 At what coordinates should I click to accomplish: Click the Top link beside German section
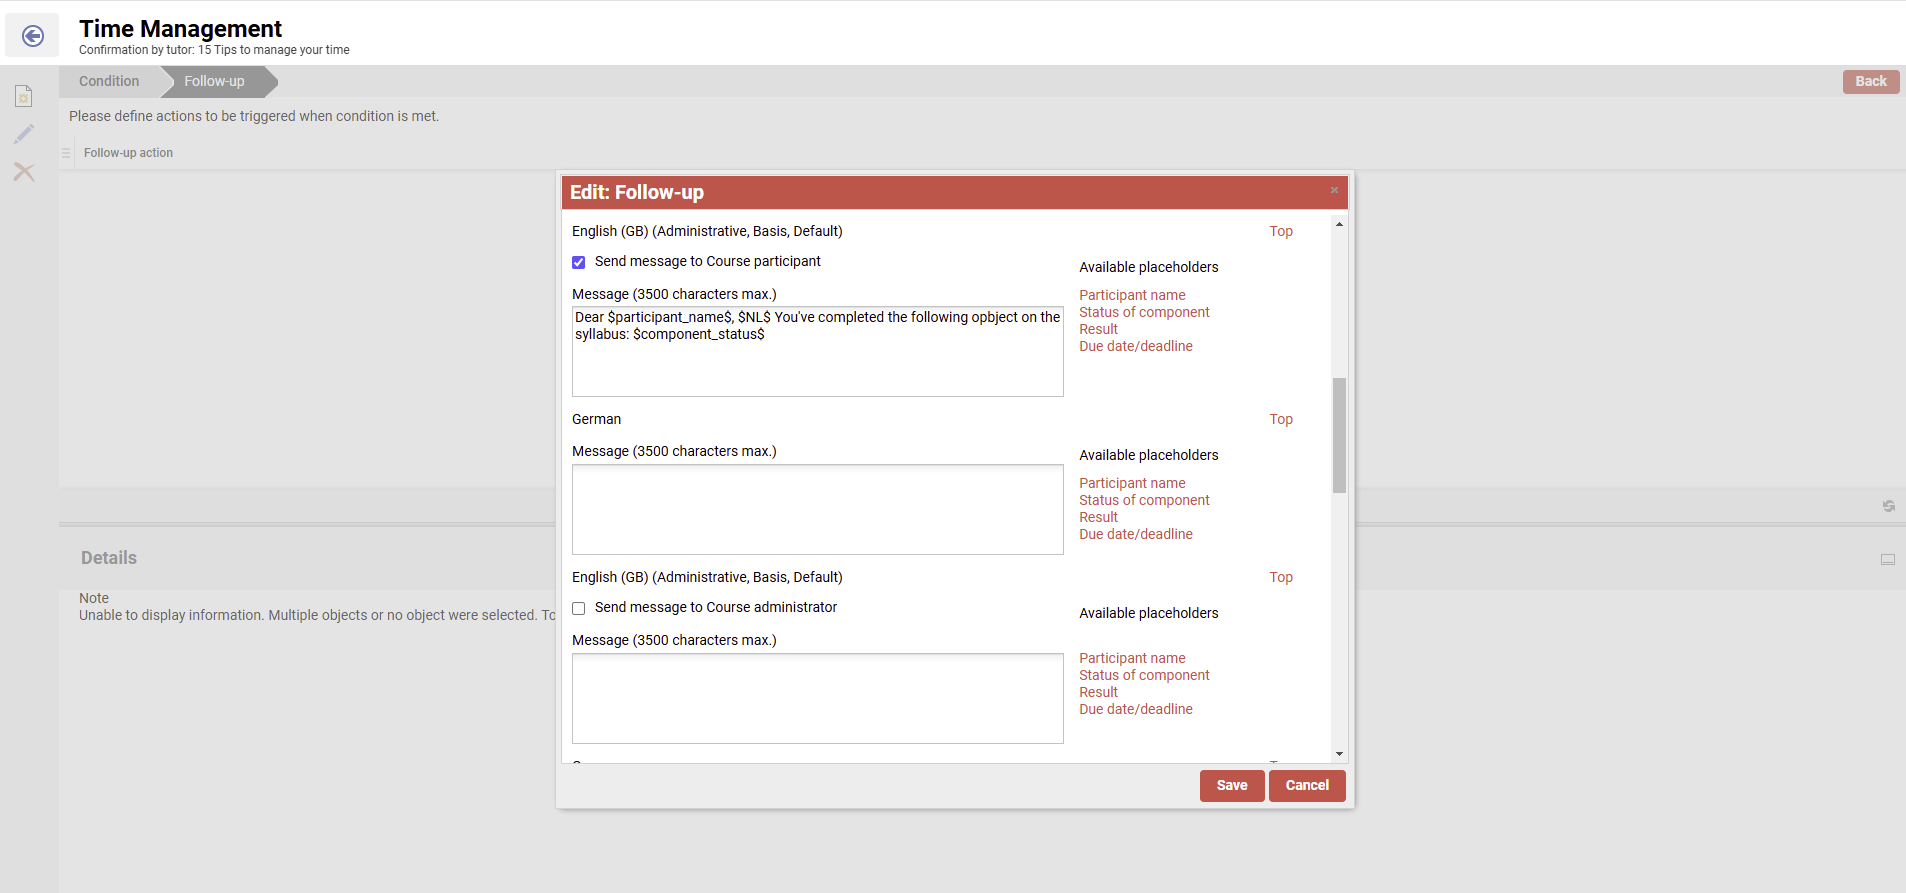(1280, 419)
